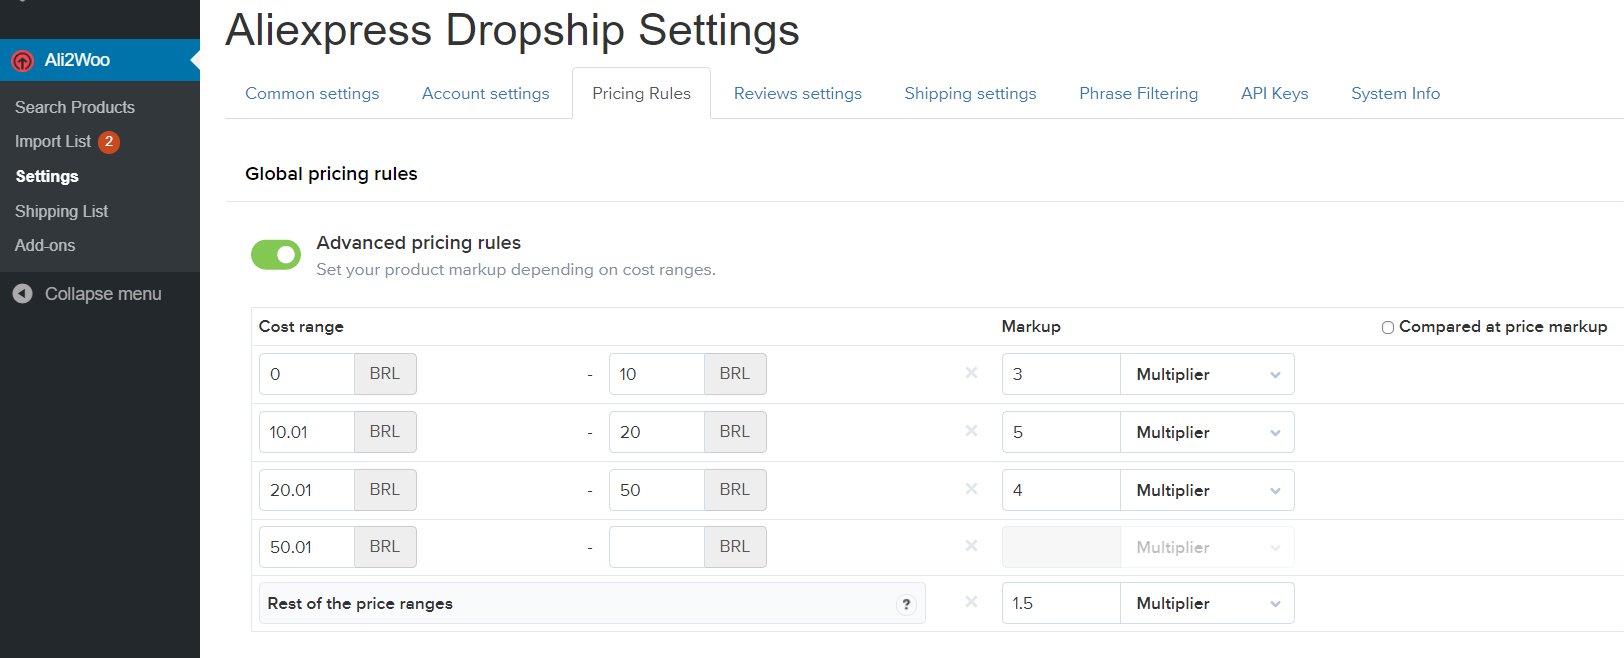
Task: Click the Aliexpress Dropship Settings title
Action: [x=512, y=30]
